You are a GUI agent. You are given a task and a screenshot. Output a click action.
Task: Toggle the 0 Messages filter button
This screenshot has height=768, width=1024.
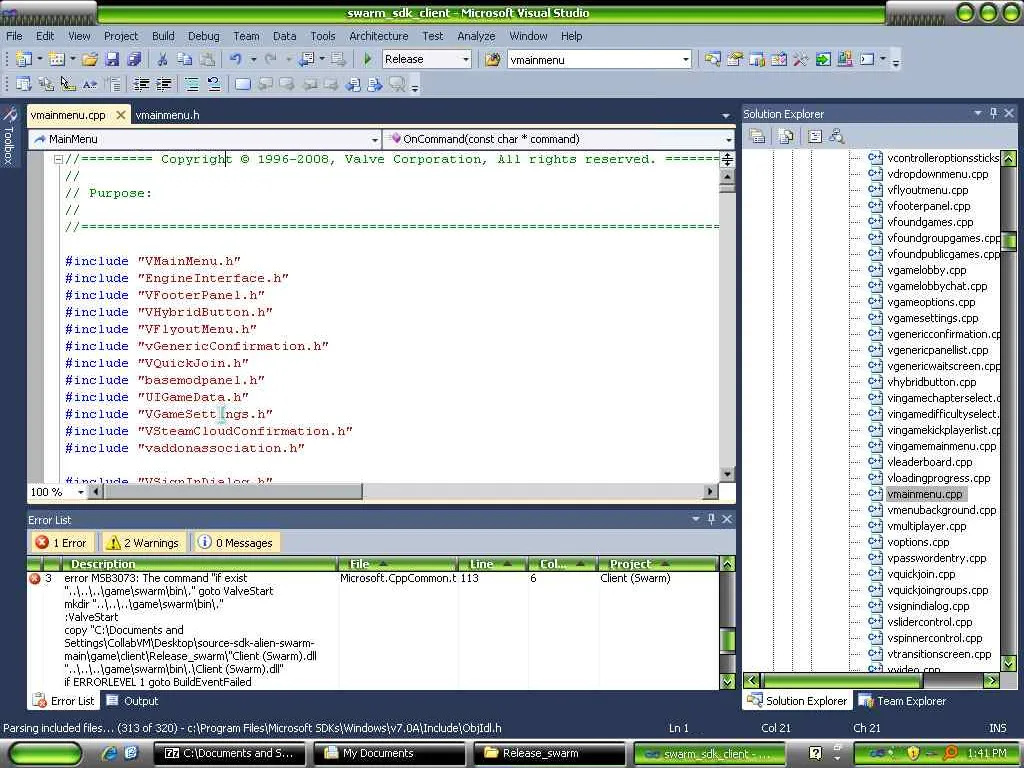pos(236,543)
